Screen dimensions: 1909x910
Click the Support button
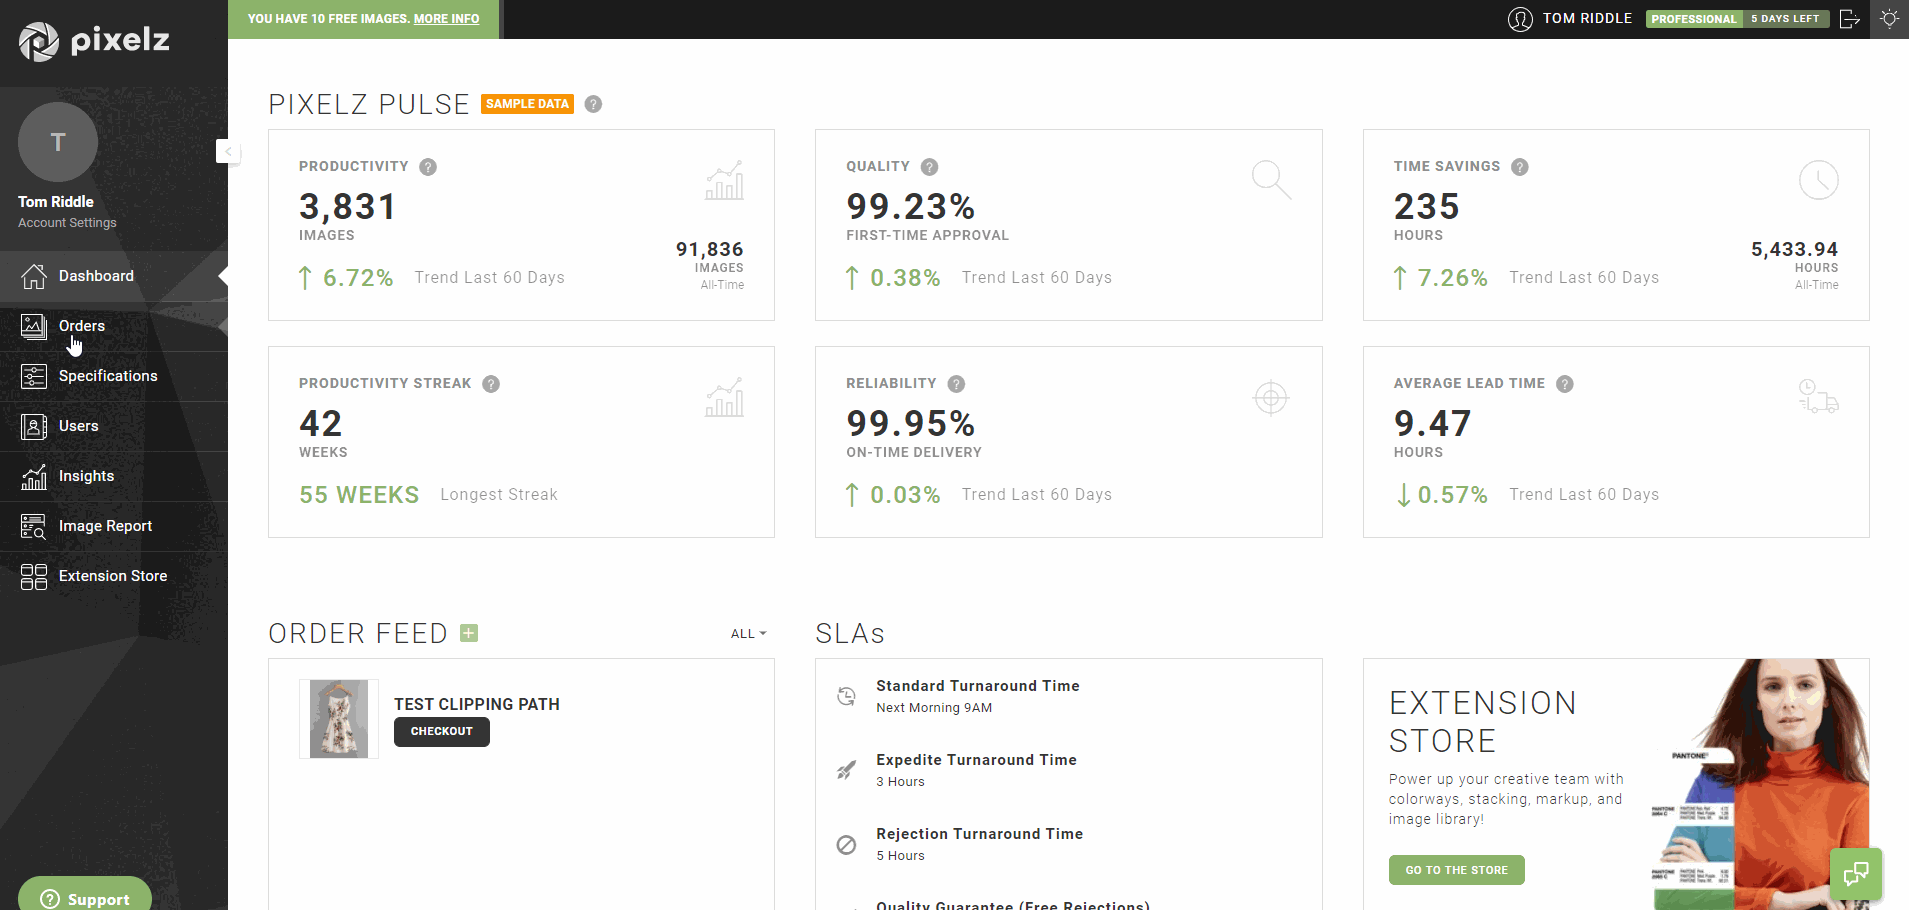point(86,895)
